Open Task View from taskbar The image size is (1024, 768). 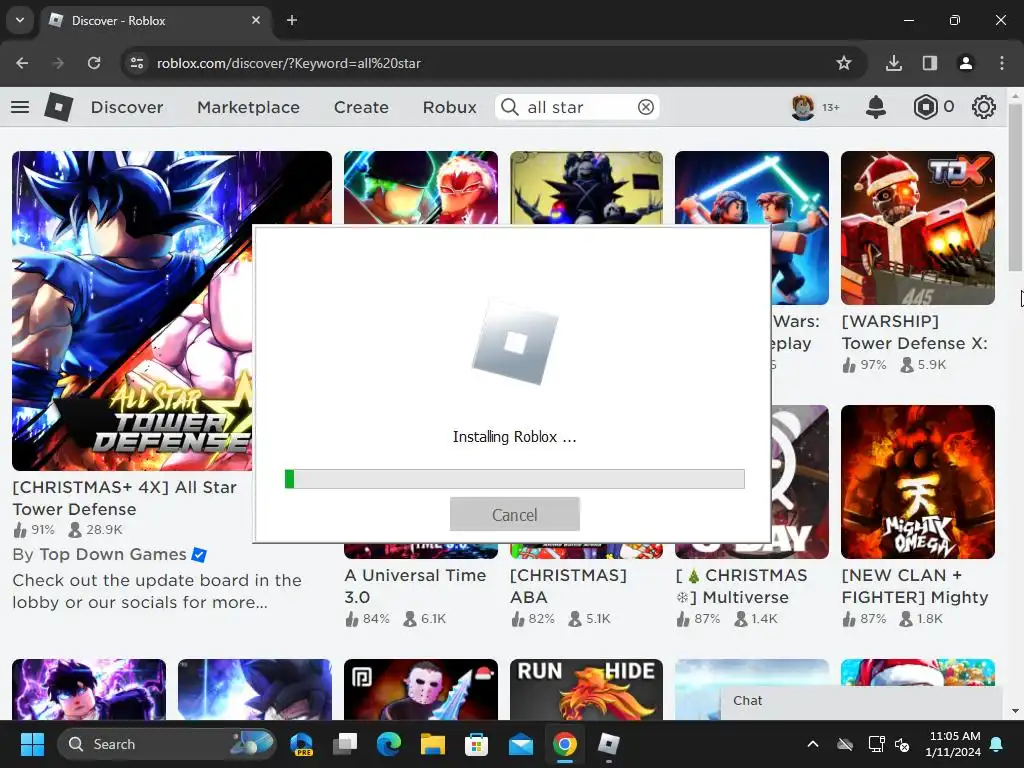tap(345, 744)
